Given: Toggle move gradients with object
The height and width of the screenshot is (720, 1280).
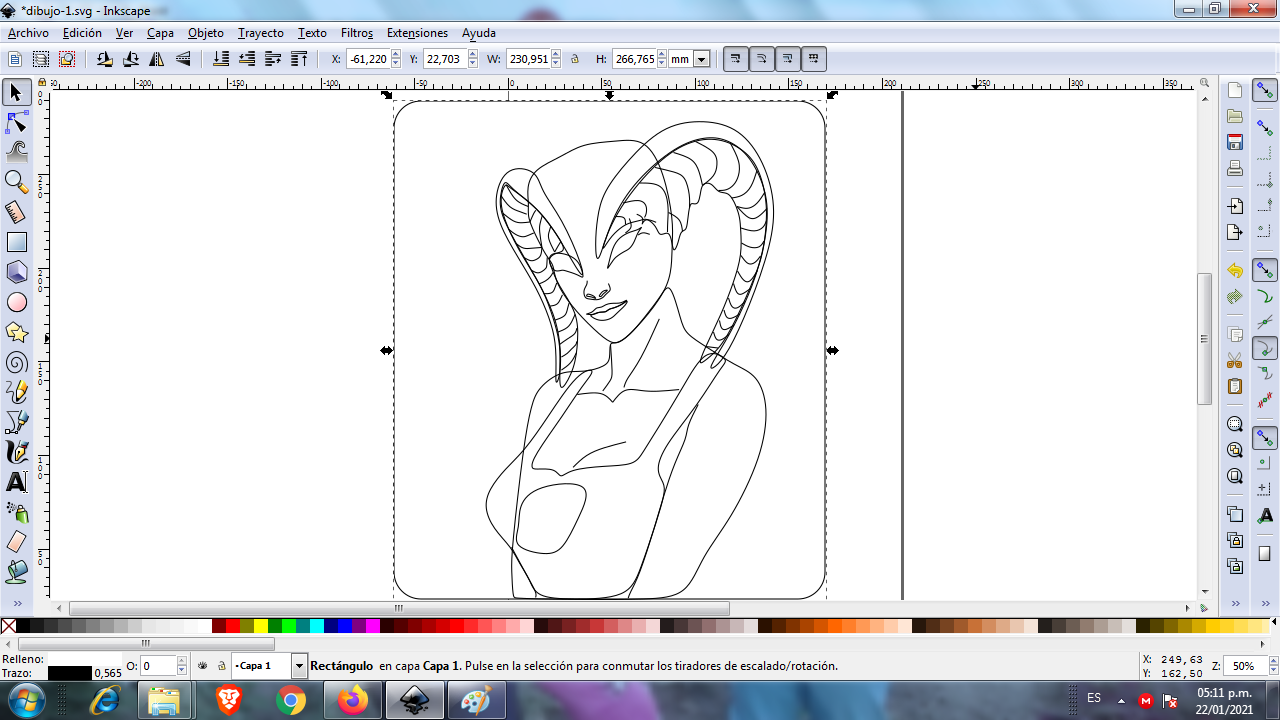Looking at the screenshot, I should [788, 59].
